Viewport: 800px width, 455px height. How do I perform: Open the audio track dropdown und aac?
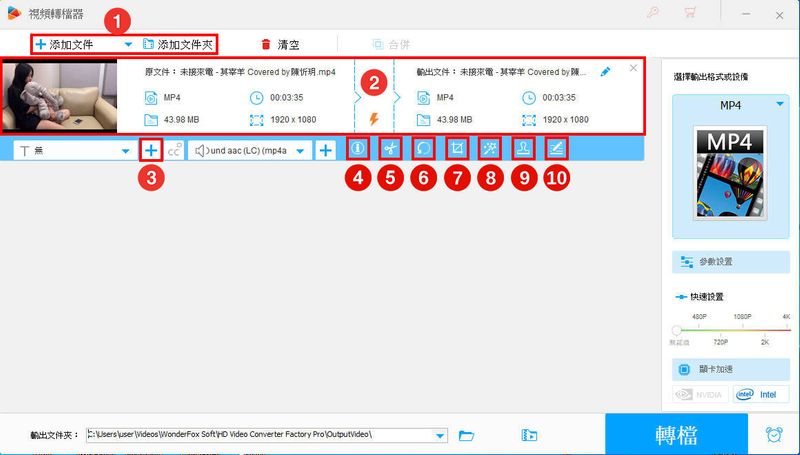coord(250,150)
